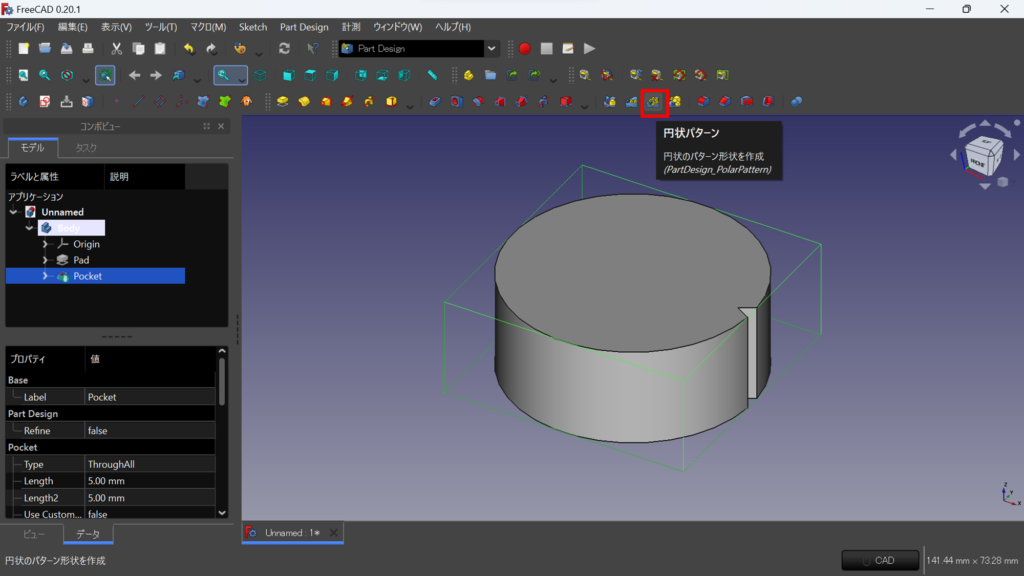Cut selection with scissors icon
Screen dimensions: 1024x576
pos(116,48)
